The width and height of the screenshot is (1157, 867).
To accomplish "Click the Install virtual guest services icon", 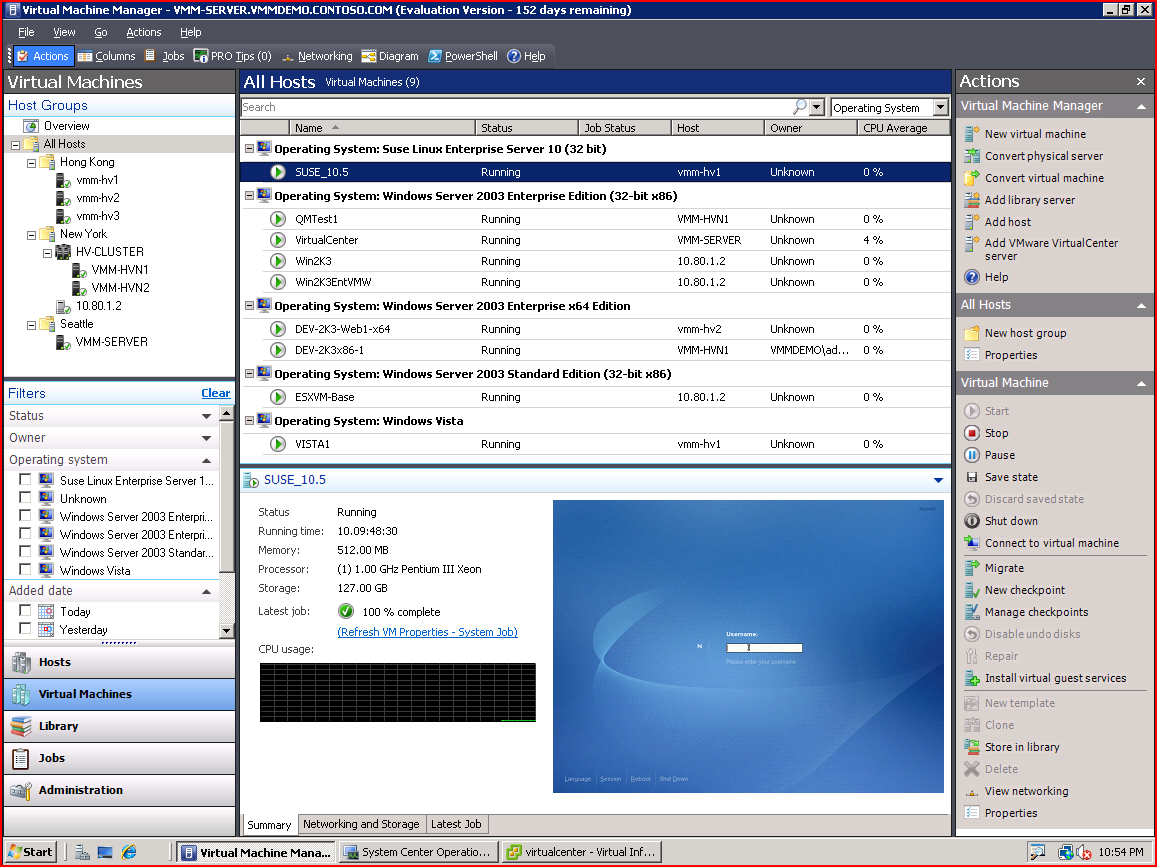I will [x=972, y=678].
